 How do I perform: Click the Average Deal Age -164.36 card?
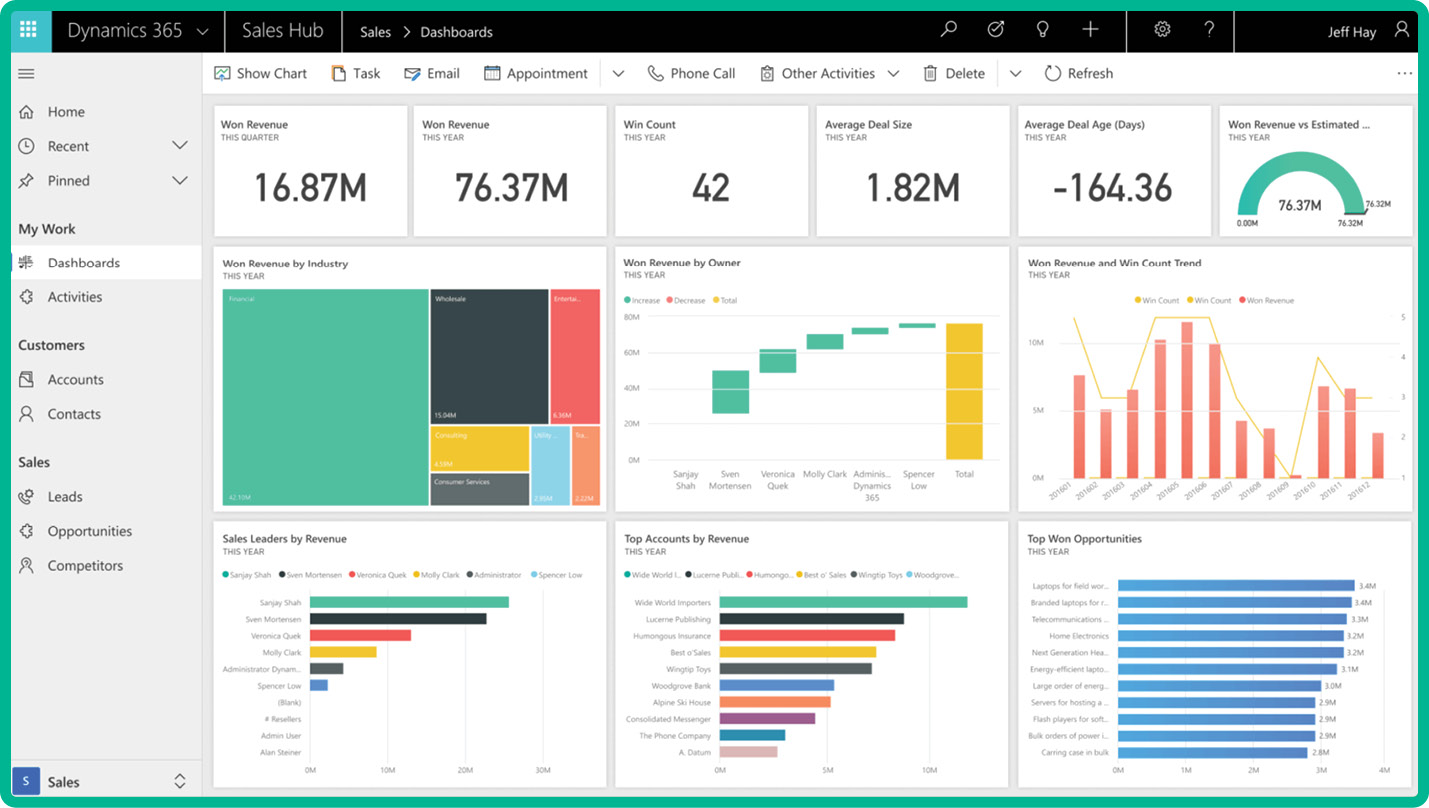[x=1113, y=171]
